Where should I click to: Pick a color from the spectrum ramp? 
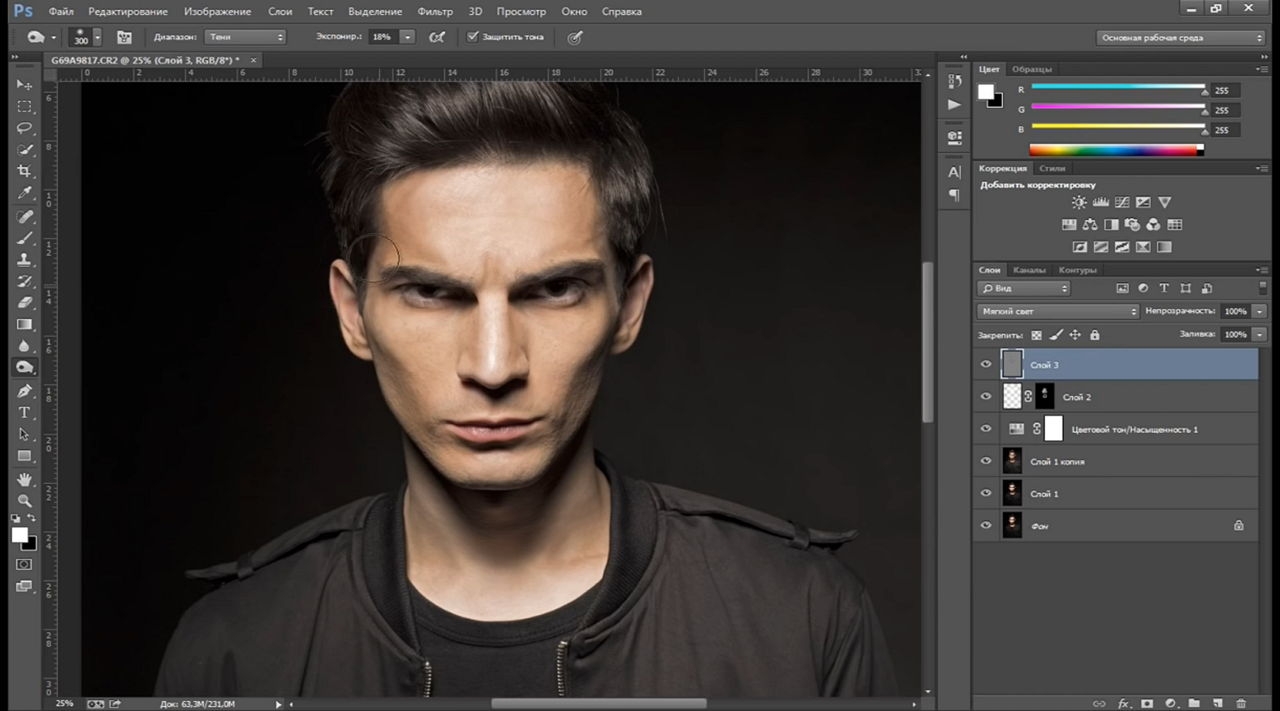point(1116,150)
